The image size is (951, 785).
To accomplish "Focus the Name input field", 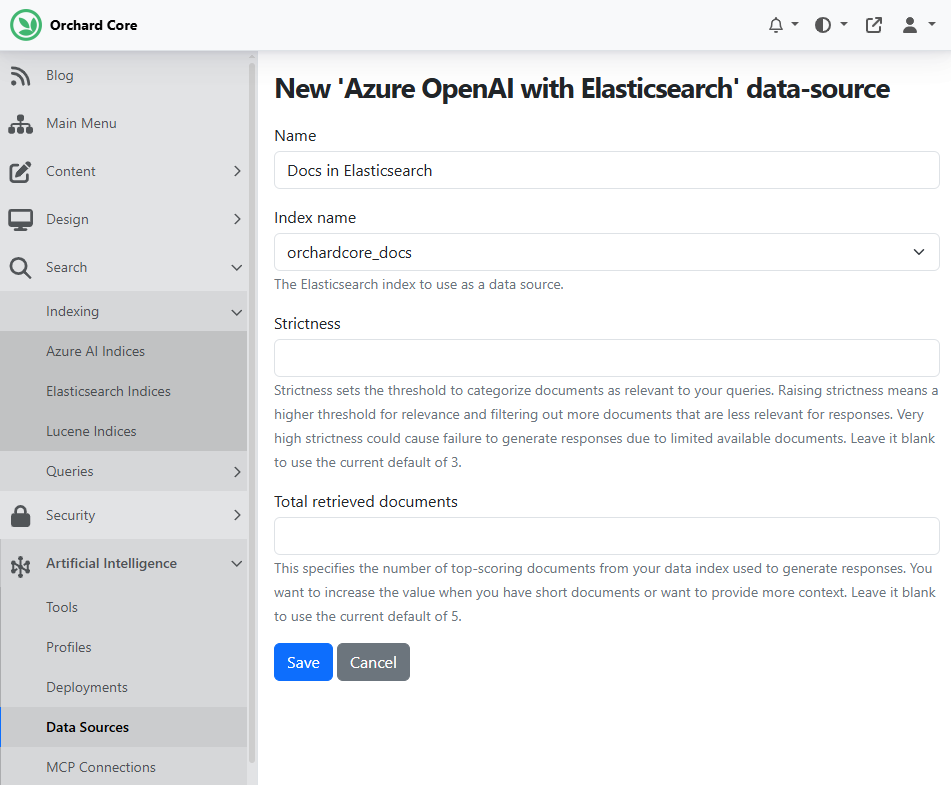I will (607, 170).
